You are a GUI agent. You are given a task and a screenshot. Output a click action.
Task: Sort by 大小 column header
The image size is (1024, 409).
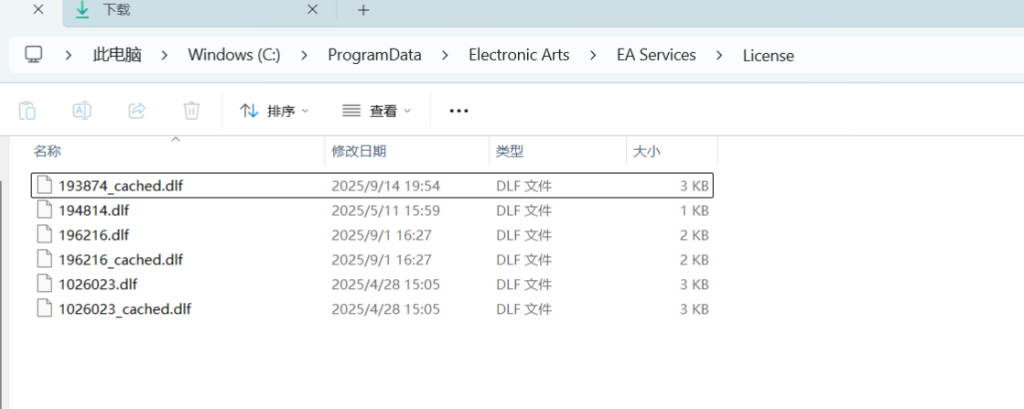pos(645,151)
